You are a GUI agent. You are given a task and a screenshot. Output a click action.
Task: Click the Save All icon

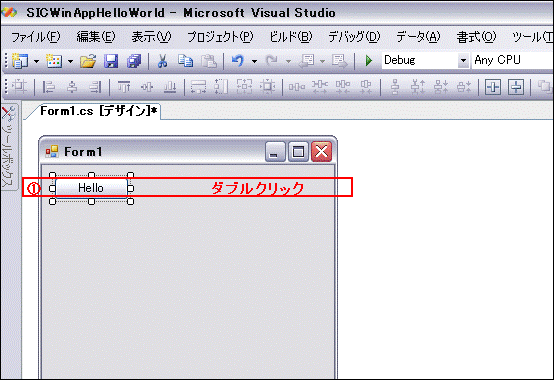pyautogui.click(x=134, y=61)
